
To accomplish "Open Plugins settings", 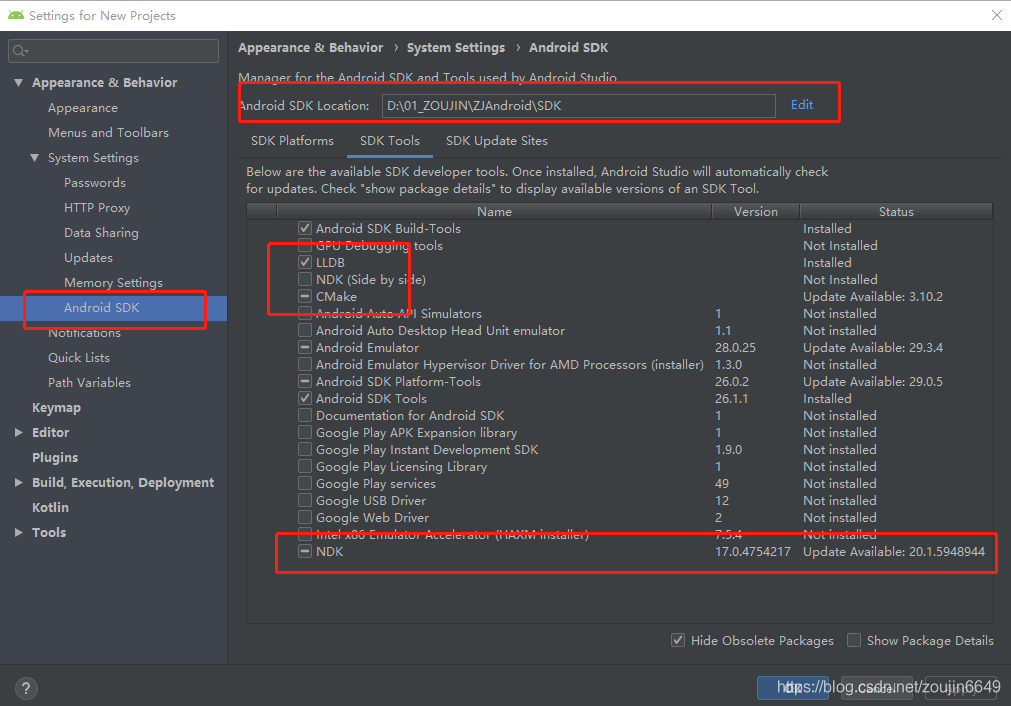I will click(55, 458).
